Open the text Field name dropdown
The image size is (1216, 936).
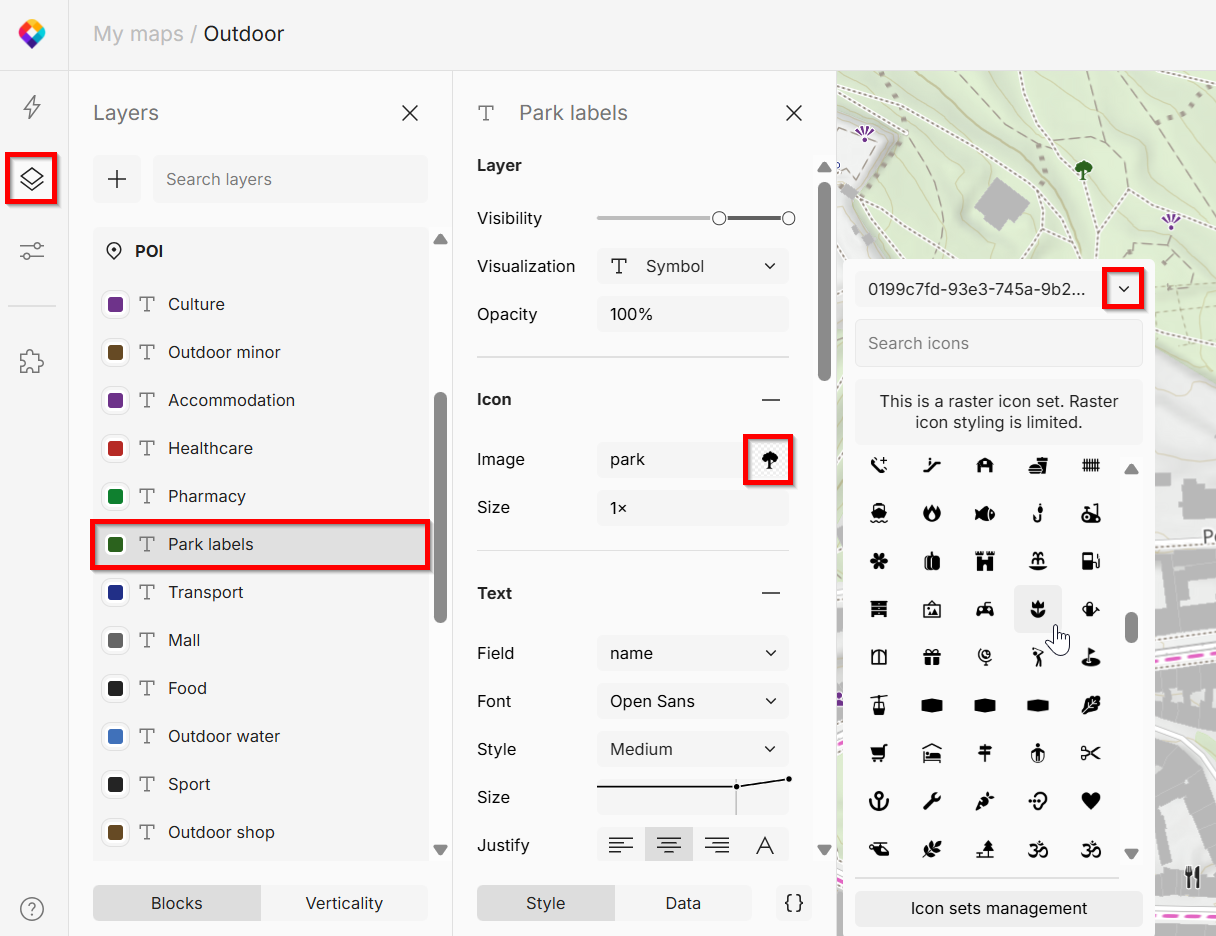pyautogui.click(x=693, y=653)
